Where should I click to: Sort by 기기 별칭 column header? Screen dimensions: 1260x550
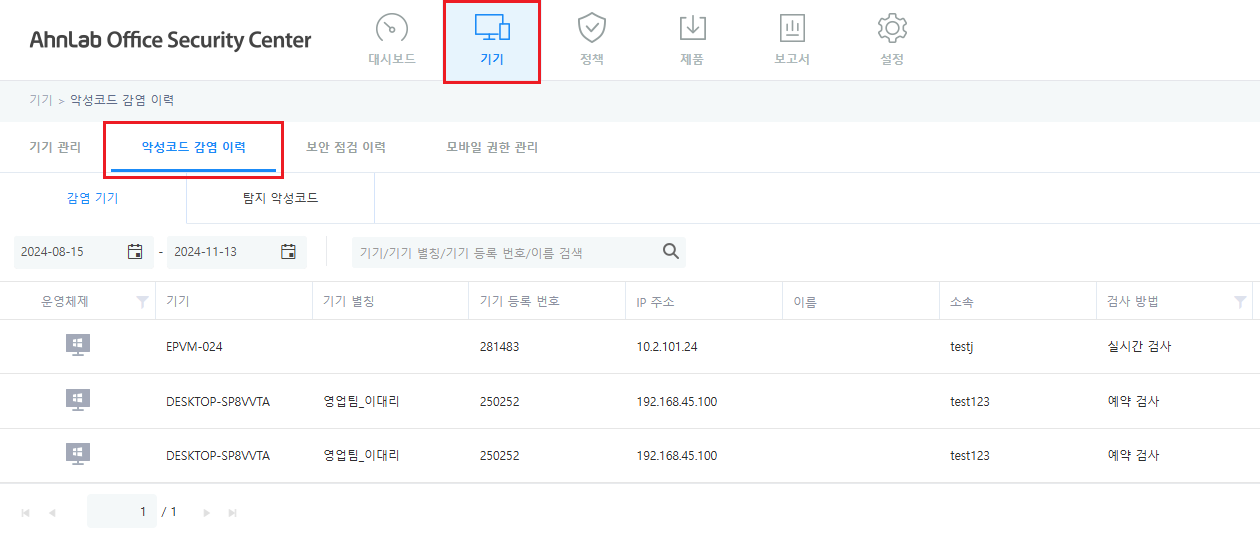point(348,302)
